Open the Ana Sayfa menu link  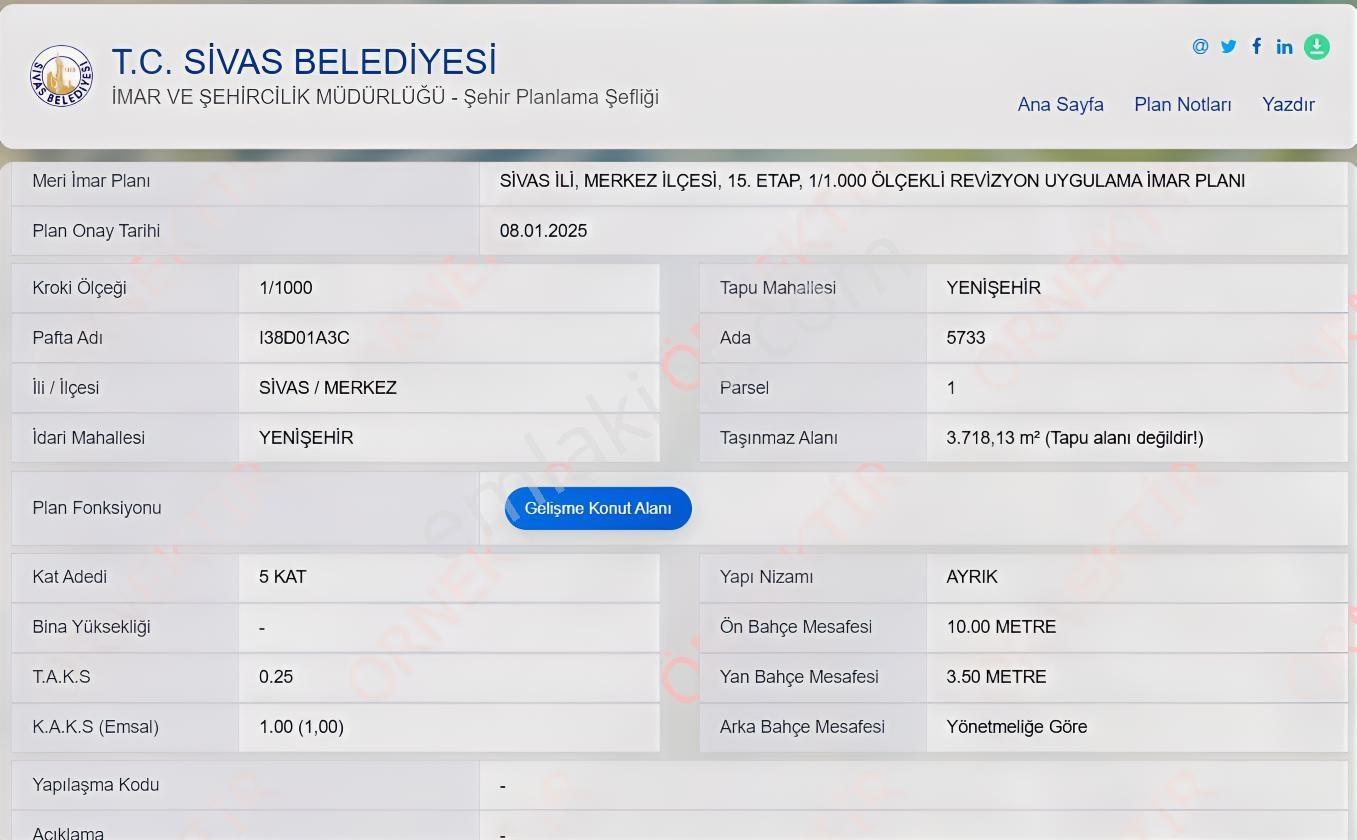pyautogui.click(x=1060, y=104)
